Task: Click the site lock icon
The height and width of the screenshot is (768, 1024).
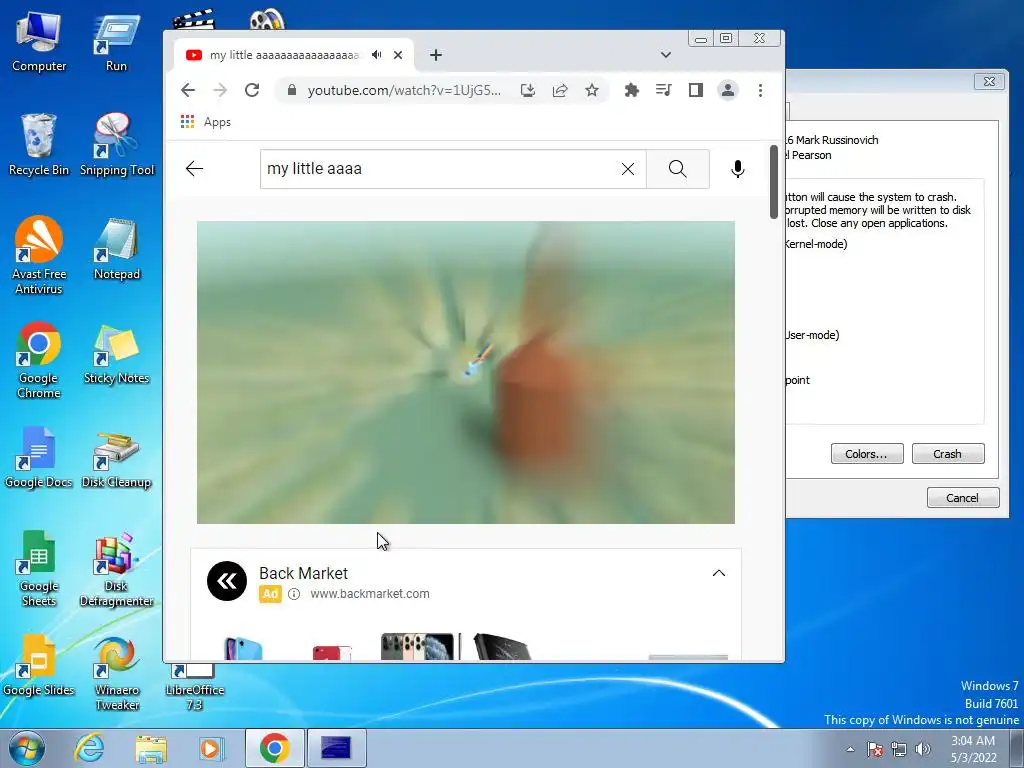Action: pos(293,90)
